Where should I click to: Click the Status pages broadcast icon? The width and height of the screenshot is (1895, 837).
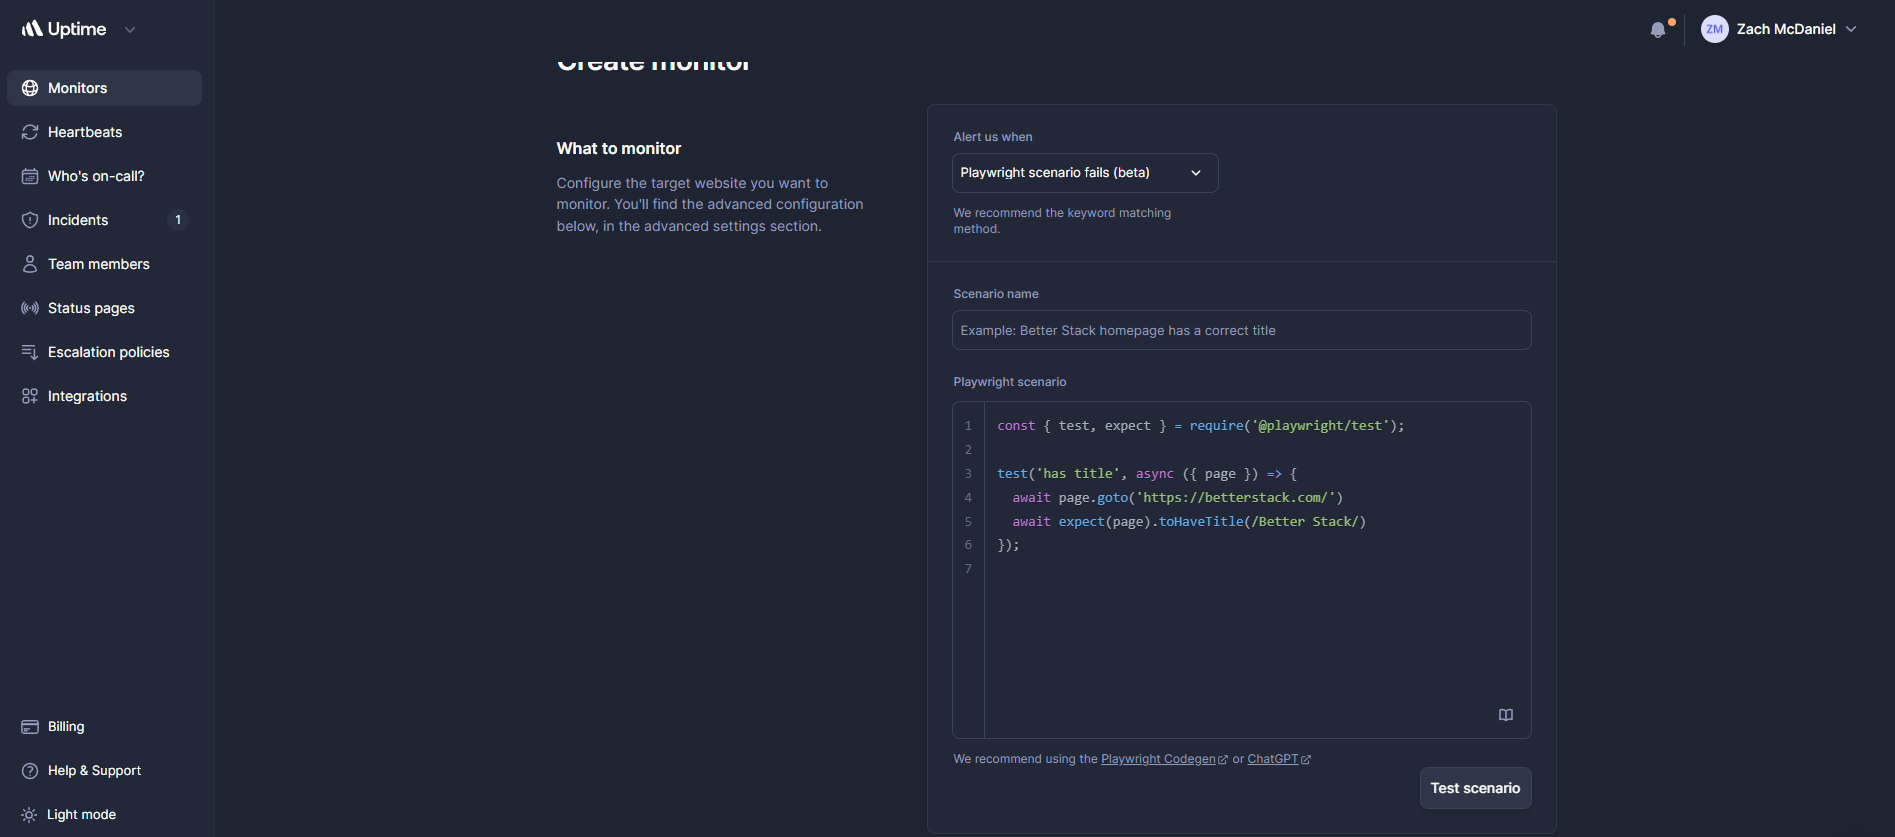tap(30, 308)
